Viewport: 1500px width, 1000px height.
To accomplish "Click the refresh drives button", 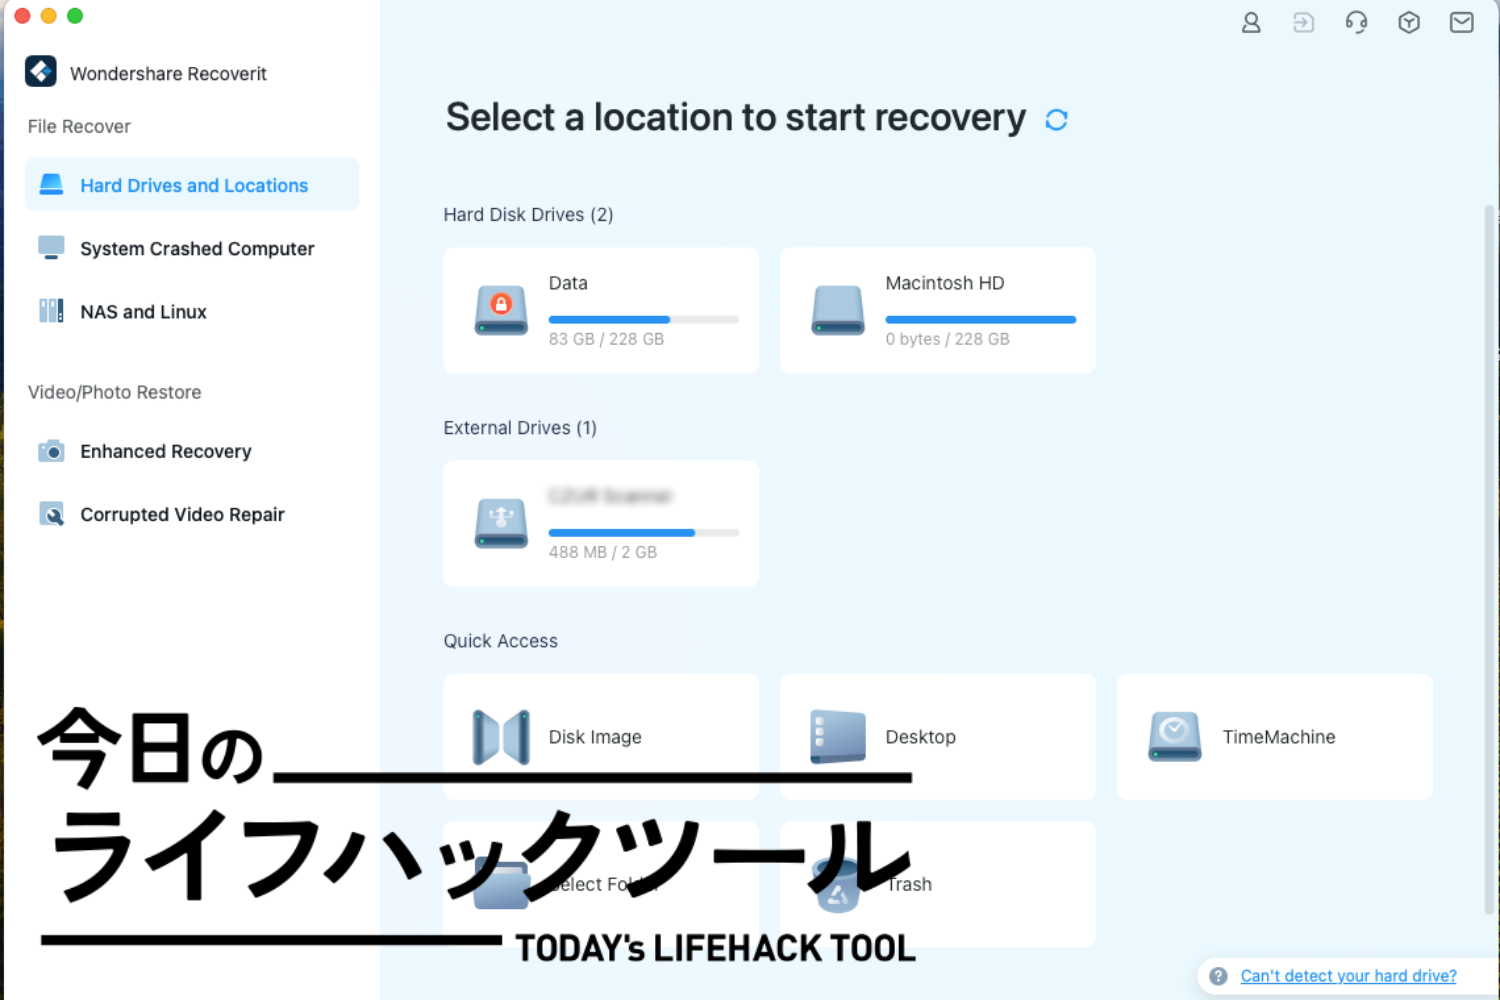I will (1057, 119).
